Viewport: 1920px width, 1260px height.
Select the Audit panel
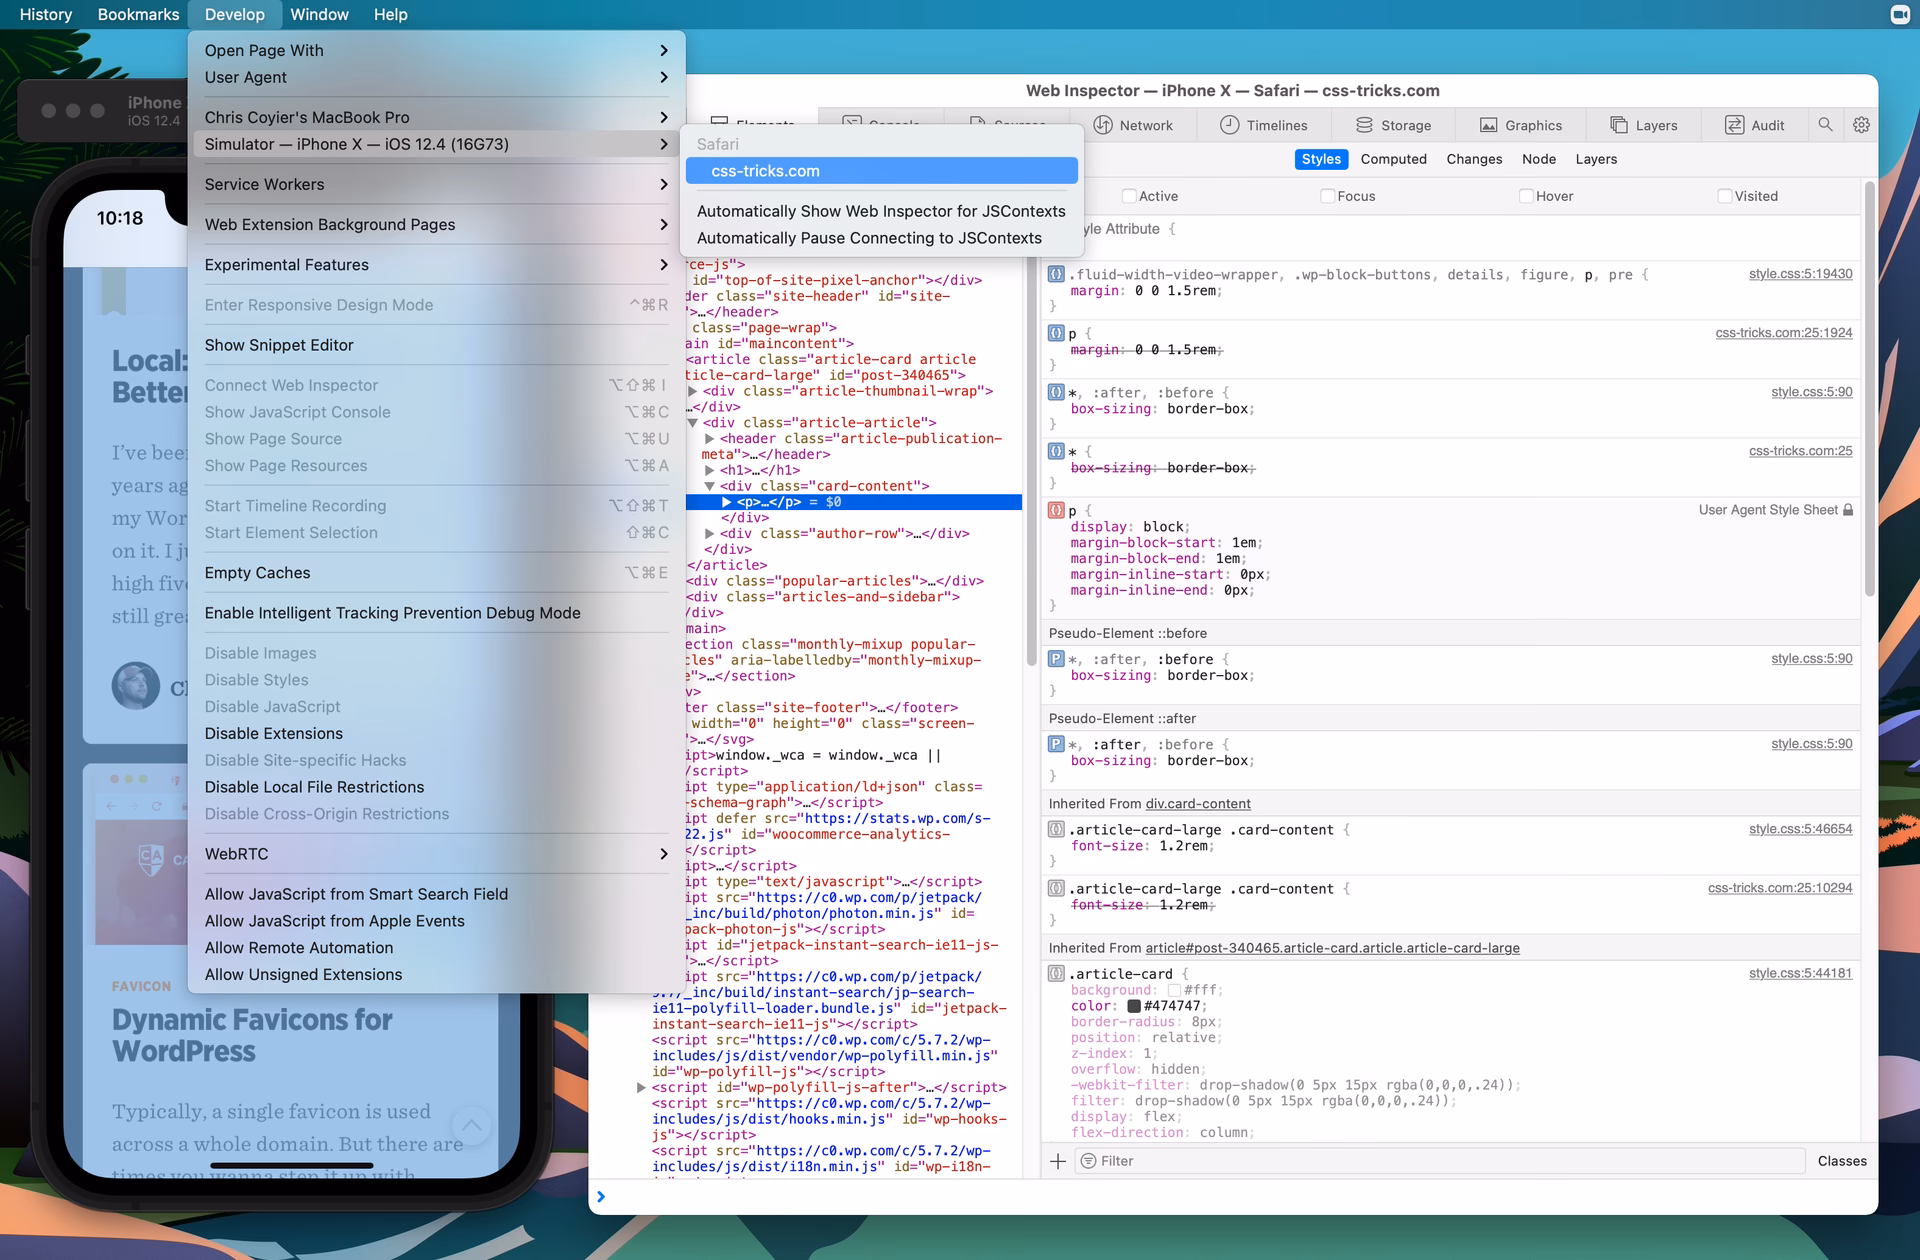point(1755,125)
